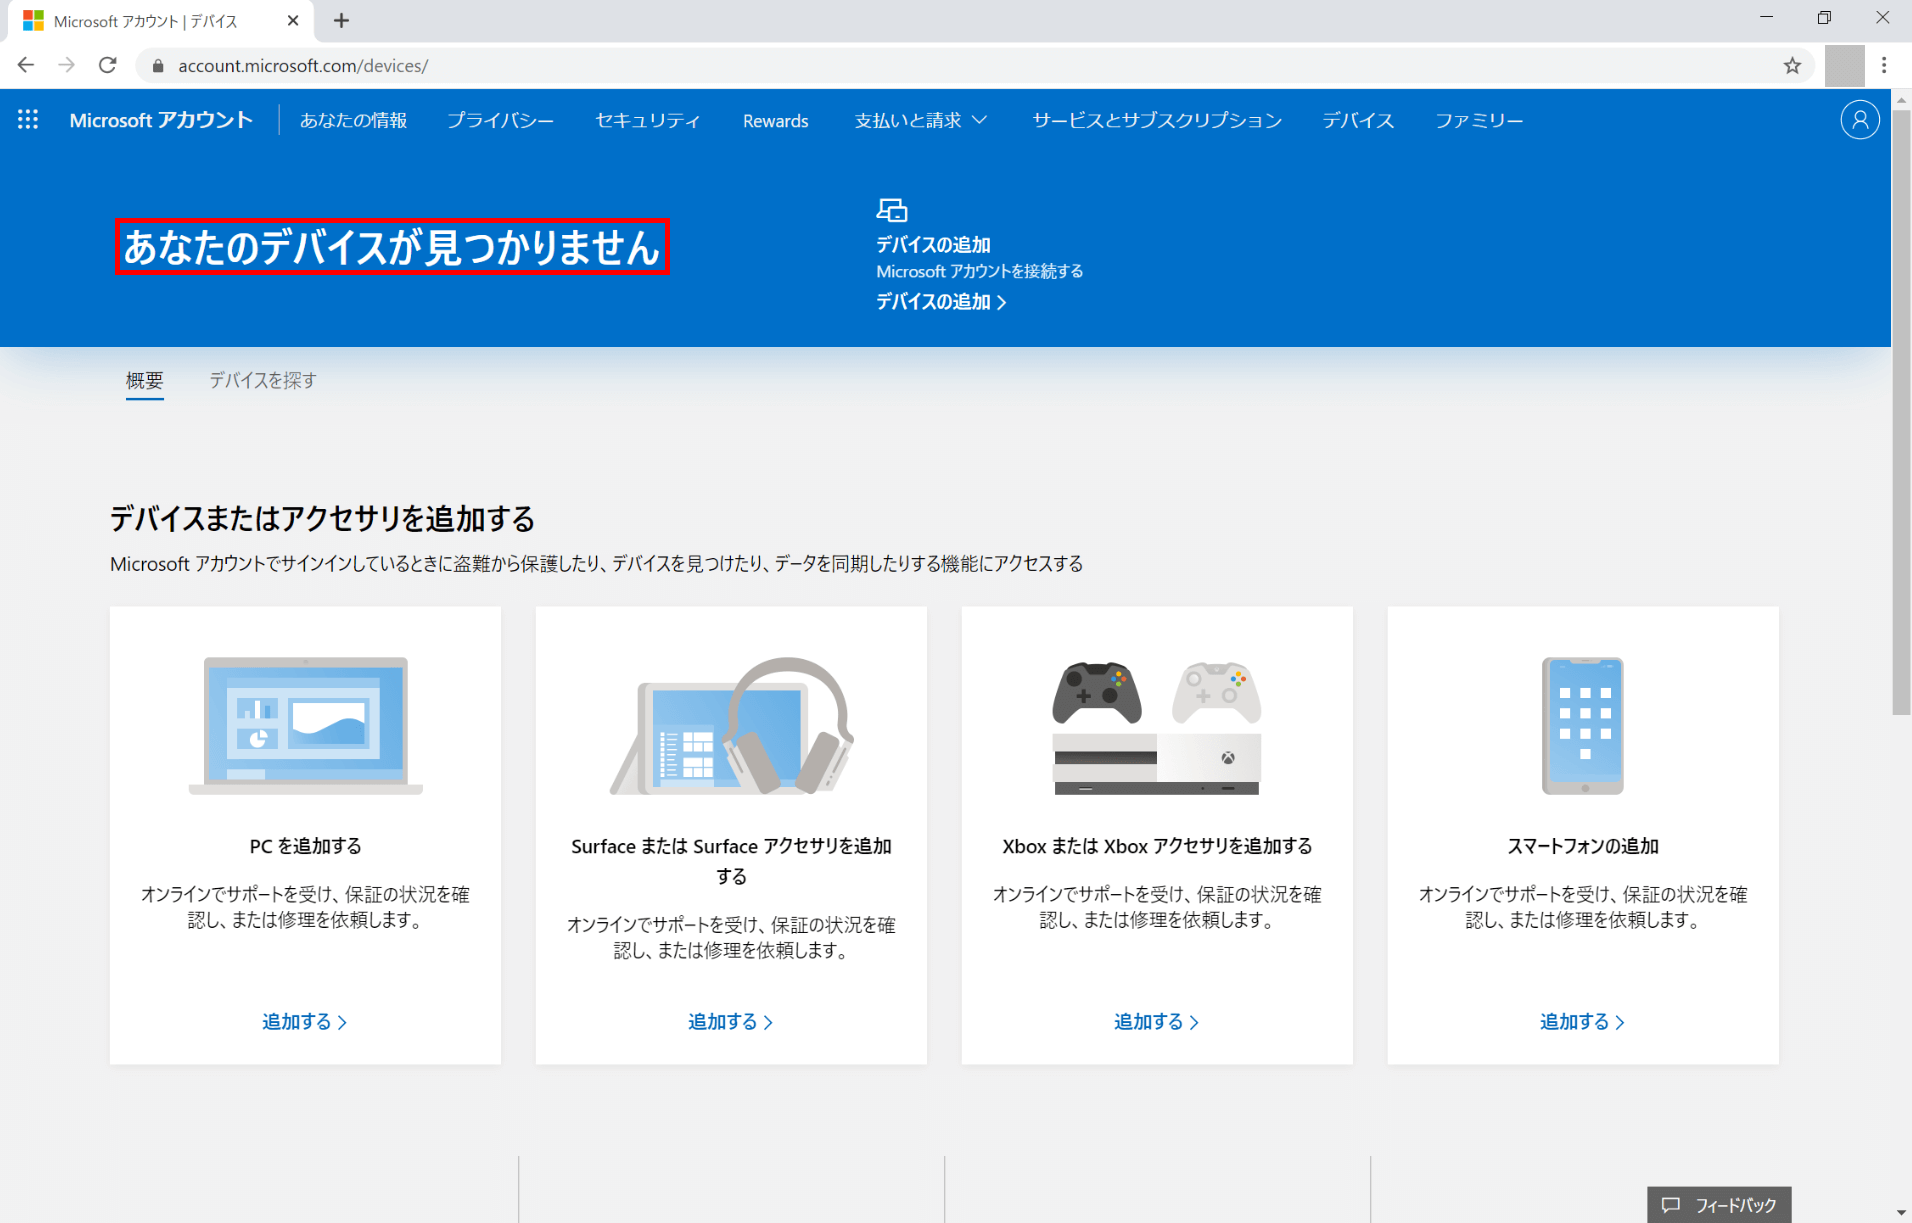Switch to デバイスを探す tab
This screenshot has width=1912, height=1223.
263,380
